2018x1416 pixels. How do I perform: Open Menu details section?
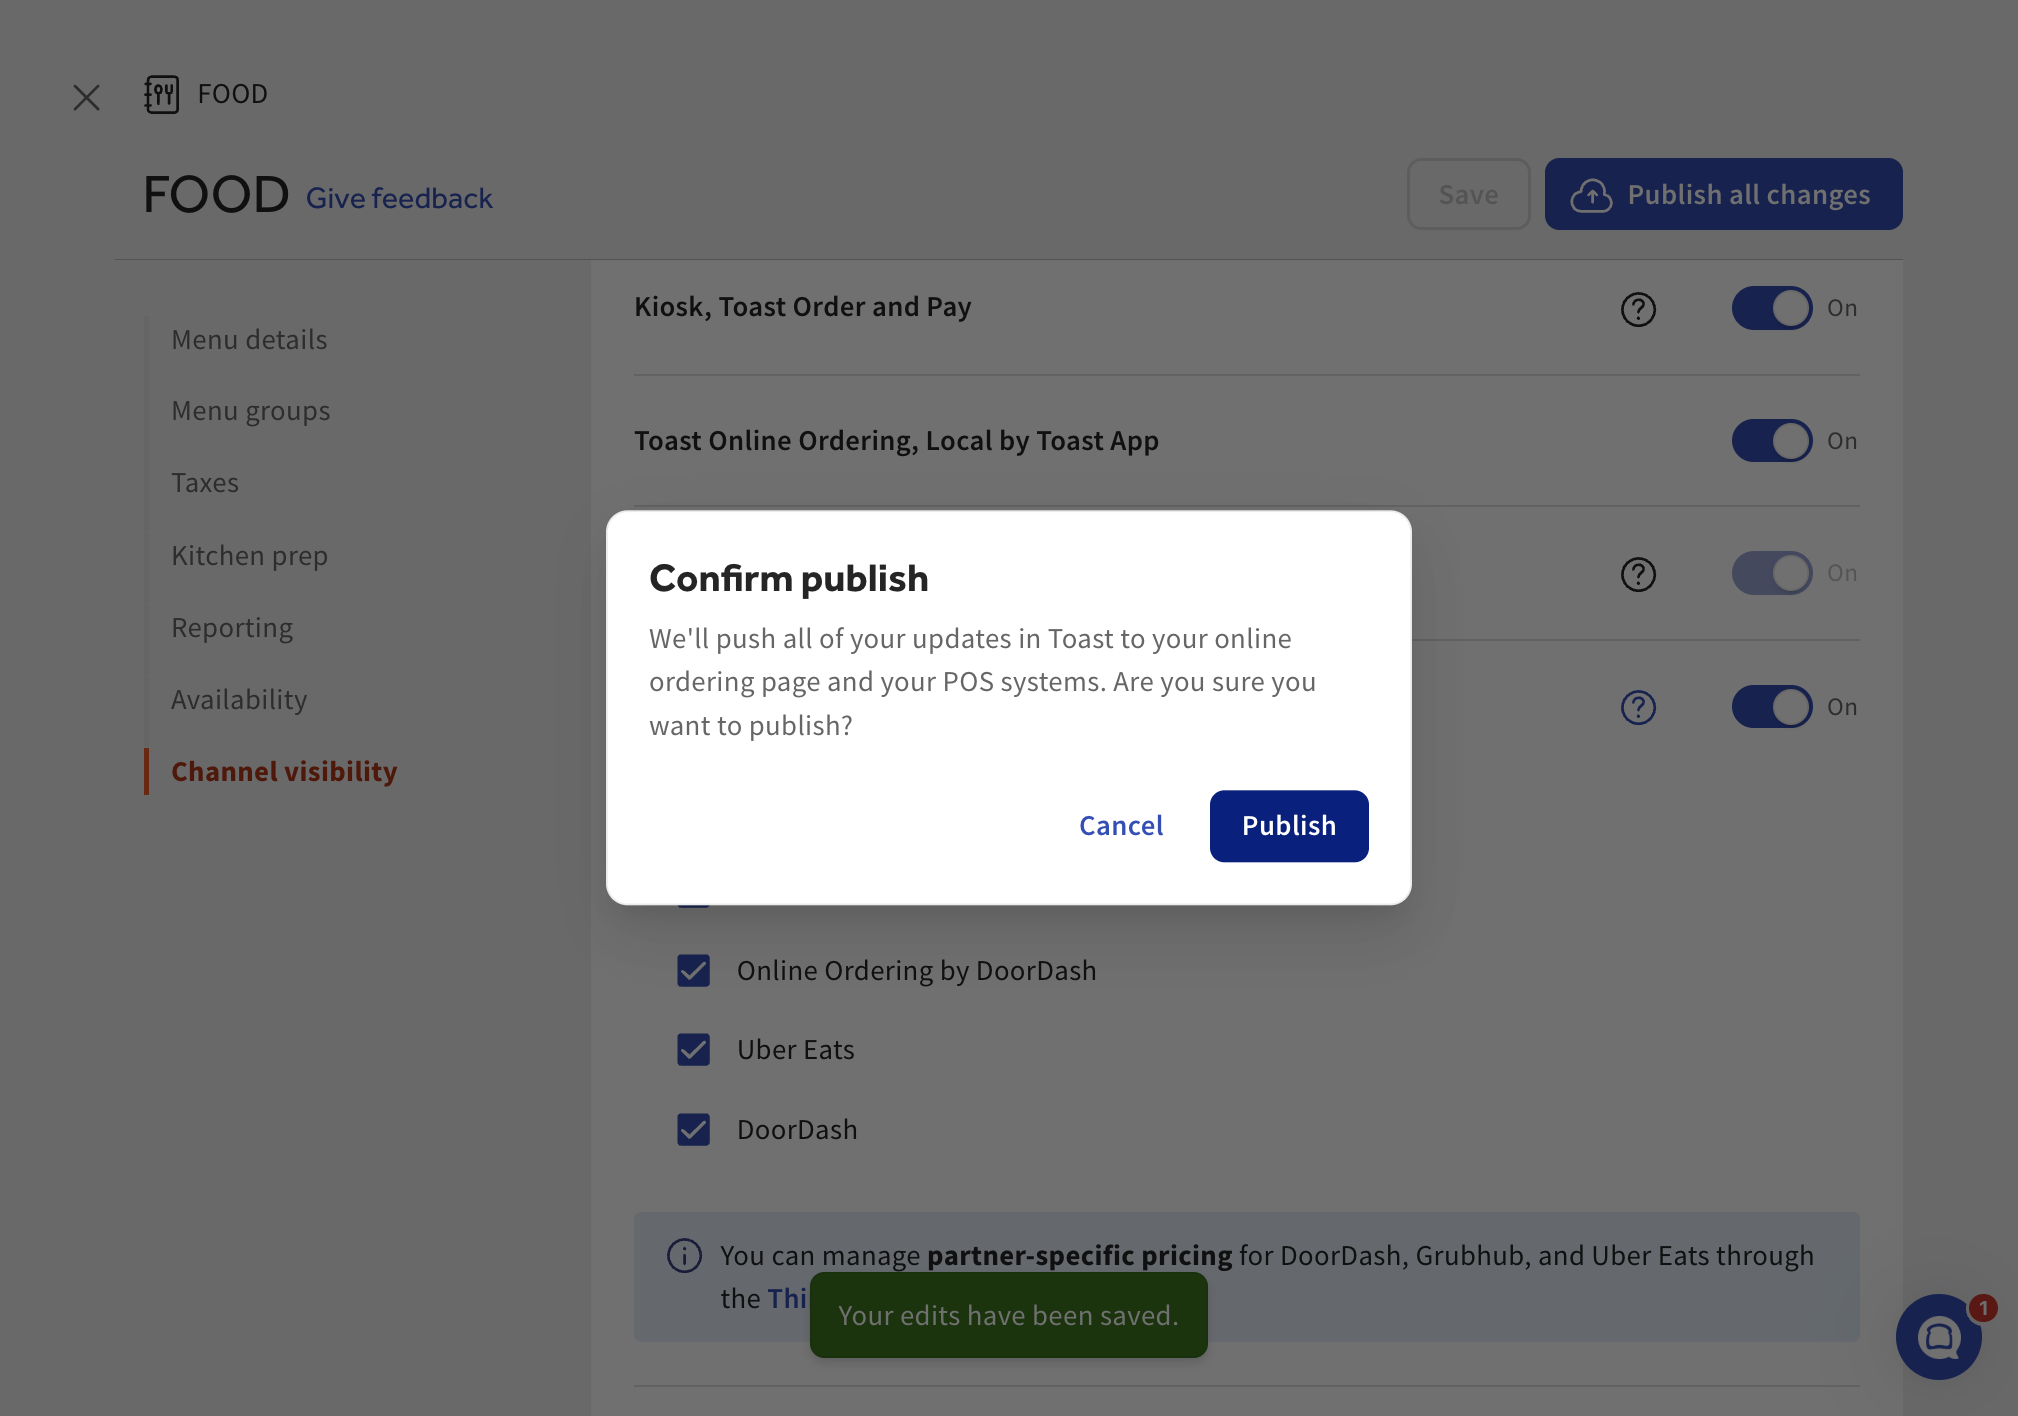[249, 339]
